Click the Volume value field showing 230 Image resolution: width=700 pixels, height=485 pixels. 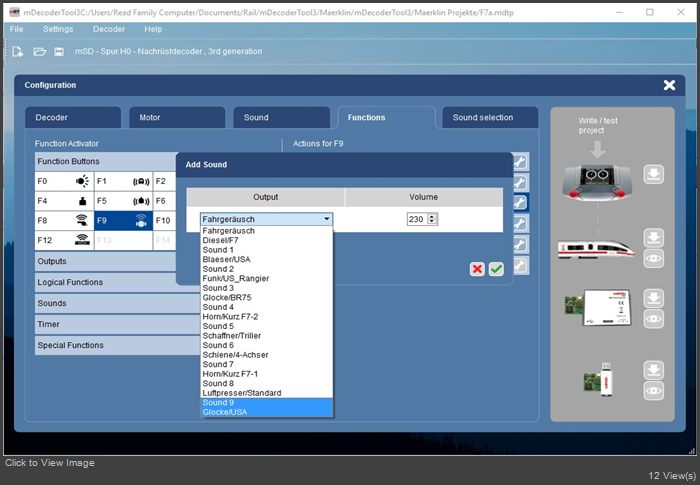[417, 219]
